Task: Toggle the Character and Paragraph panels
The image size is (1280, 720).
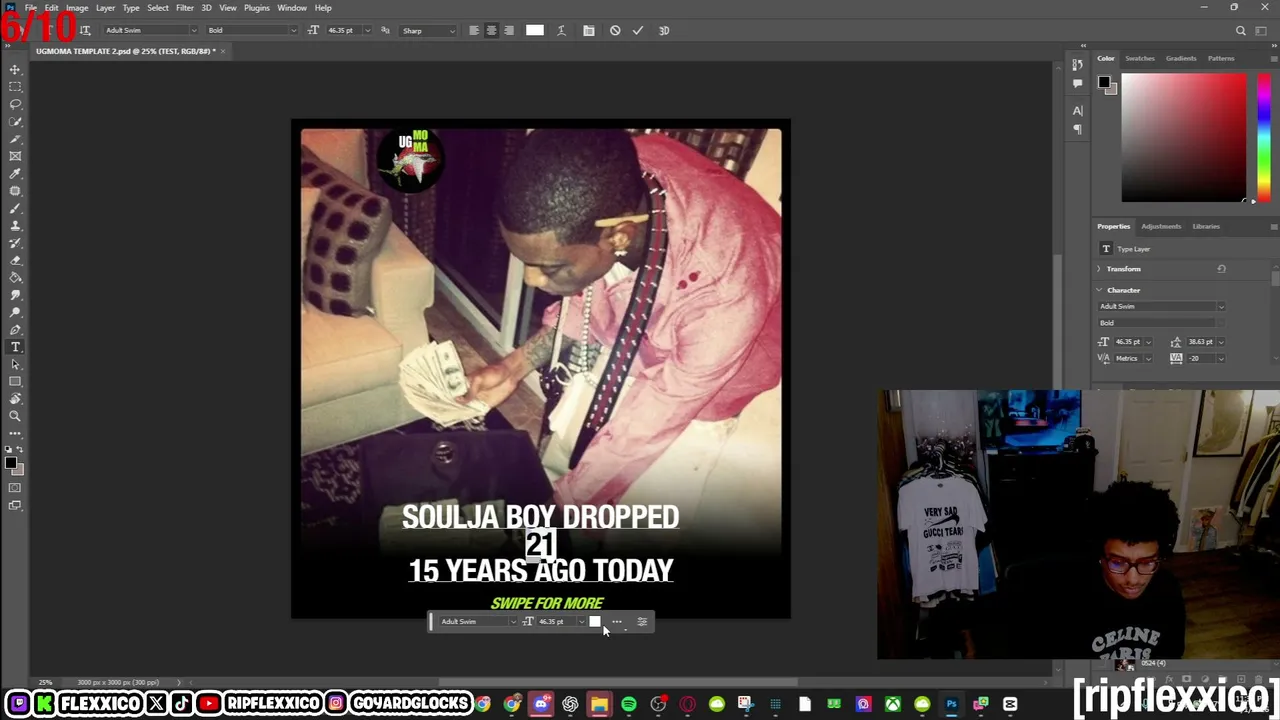Action: 588,30
